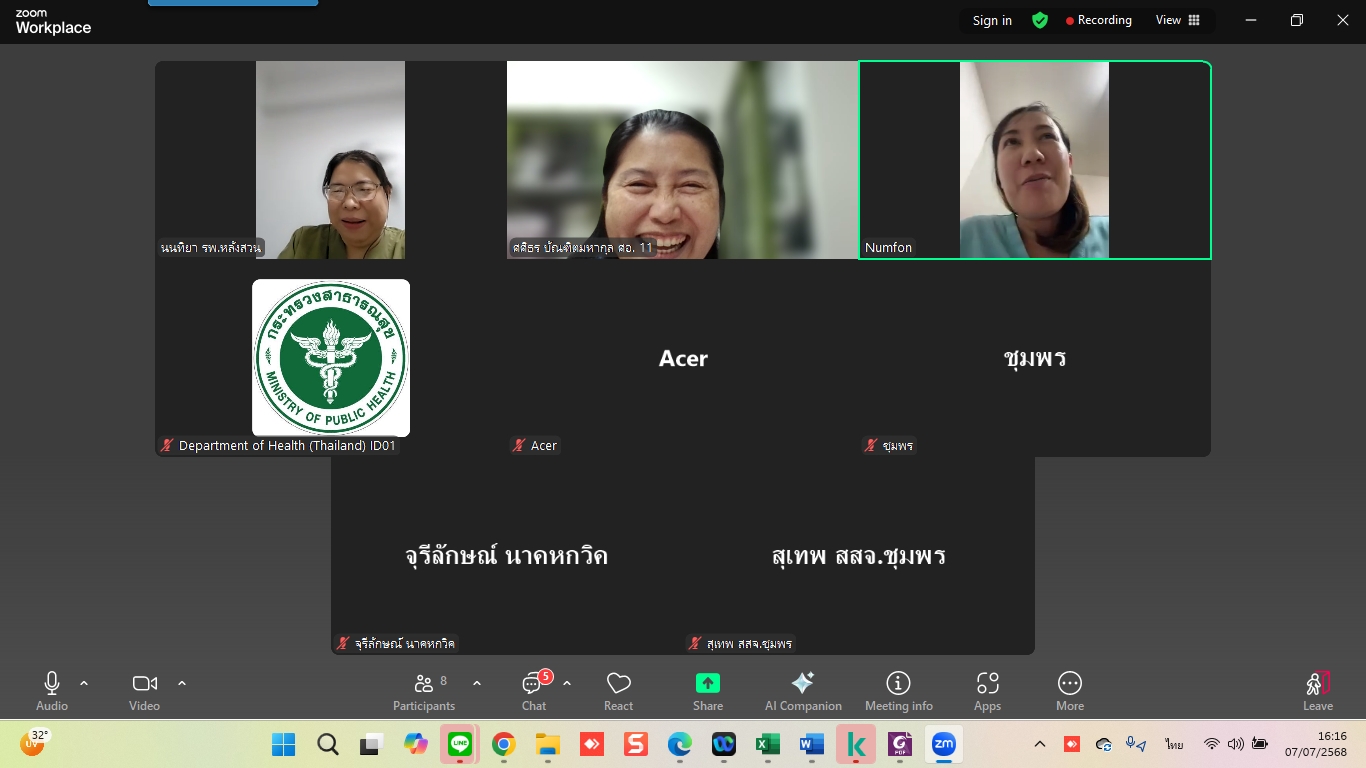Toggle the Thai language input indicator
The height and width of the screenshot is (768, 1366).
coord(1174,744)
